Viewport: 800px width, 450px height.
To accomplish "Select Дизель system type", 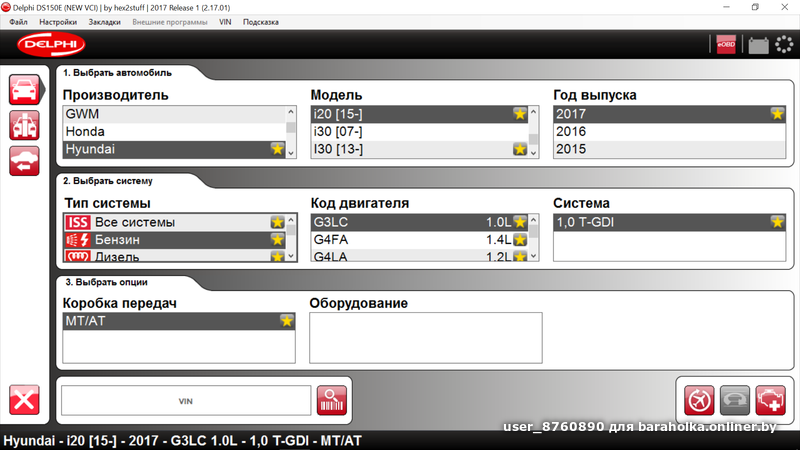I will tap(174, 255).
